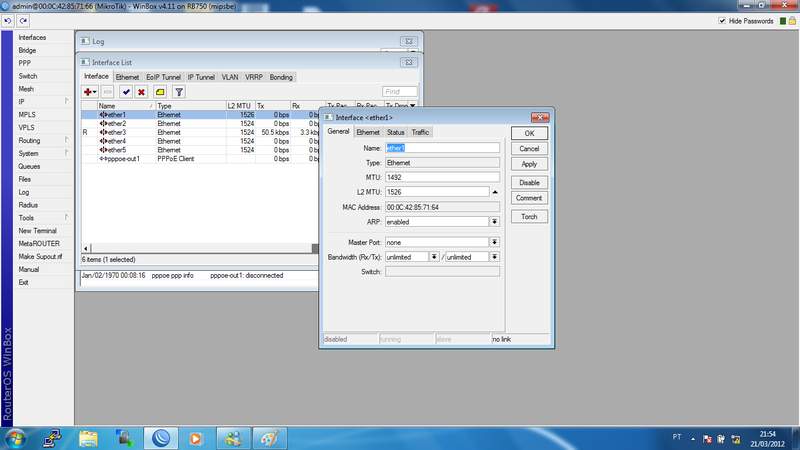This screenshot has height=450, width=800.
Task: Click the lock icon beside Hide Passwords
Action: click(x=792, y=21)
